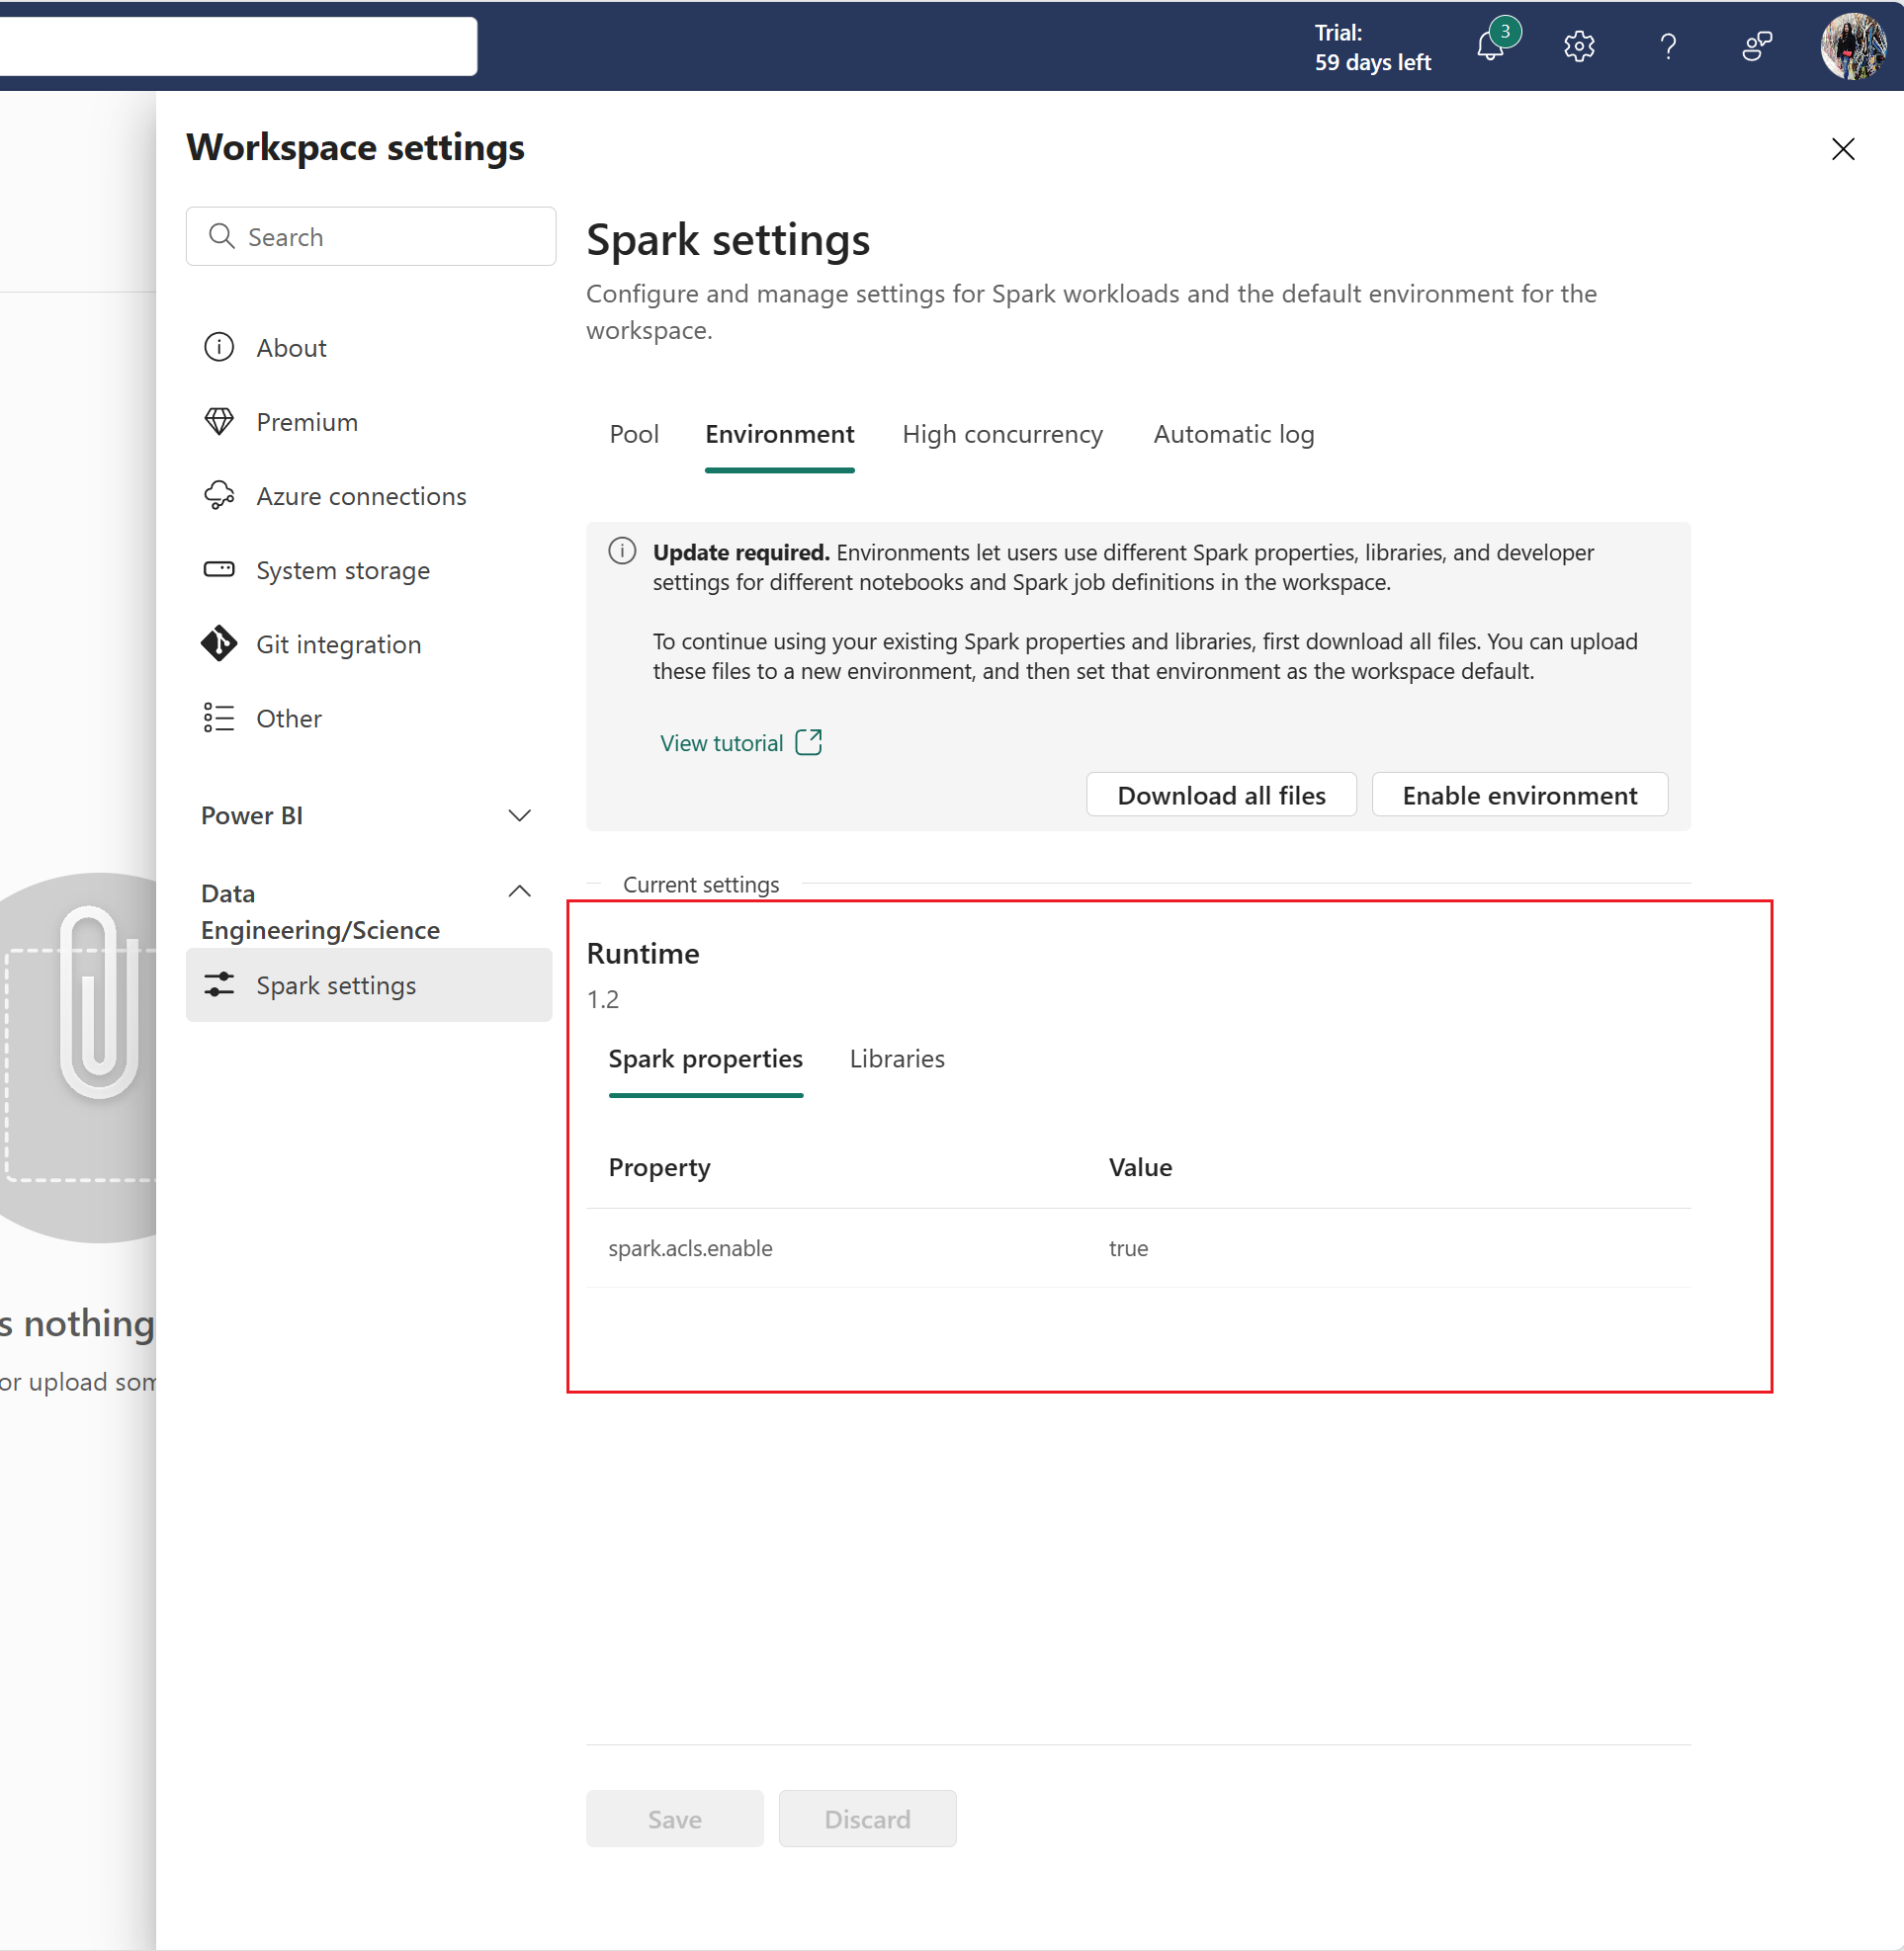Image resolution: width=1904 pixels, height=1951 pixels.
Task: Open the Pool tab
Action: coord(631,434)
